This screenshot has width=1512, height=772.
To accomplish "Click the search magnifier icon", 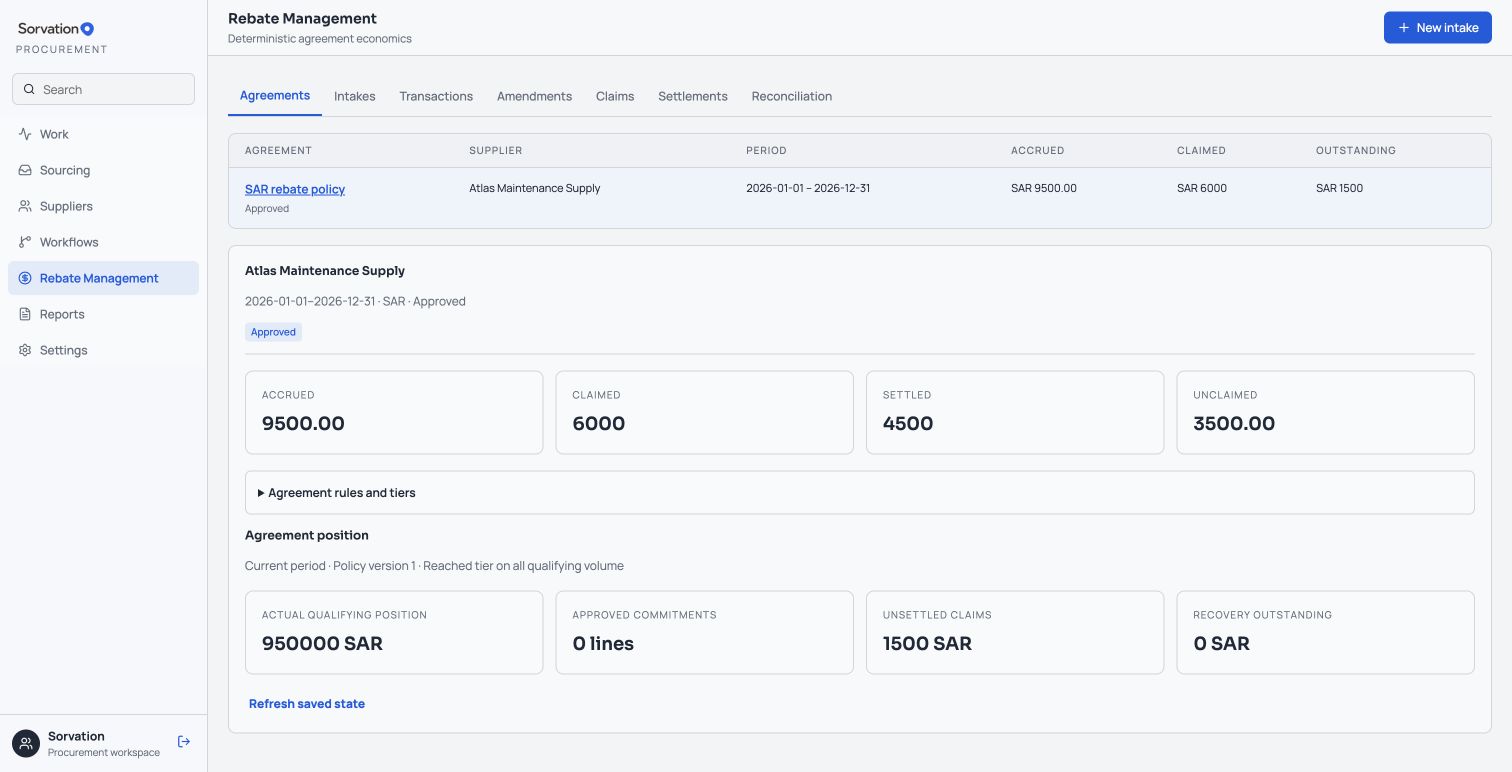I will (x=29, y=89).
